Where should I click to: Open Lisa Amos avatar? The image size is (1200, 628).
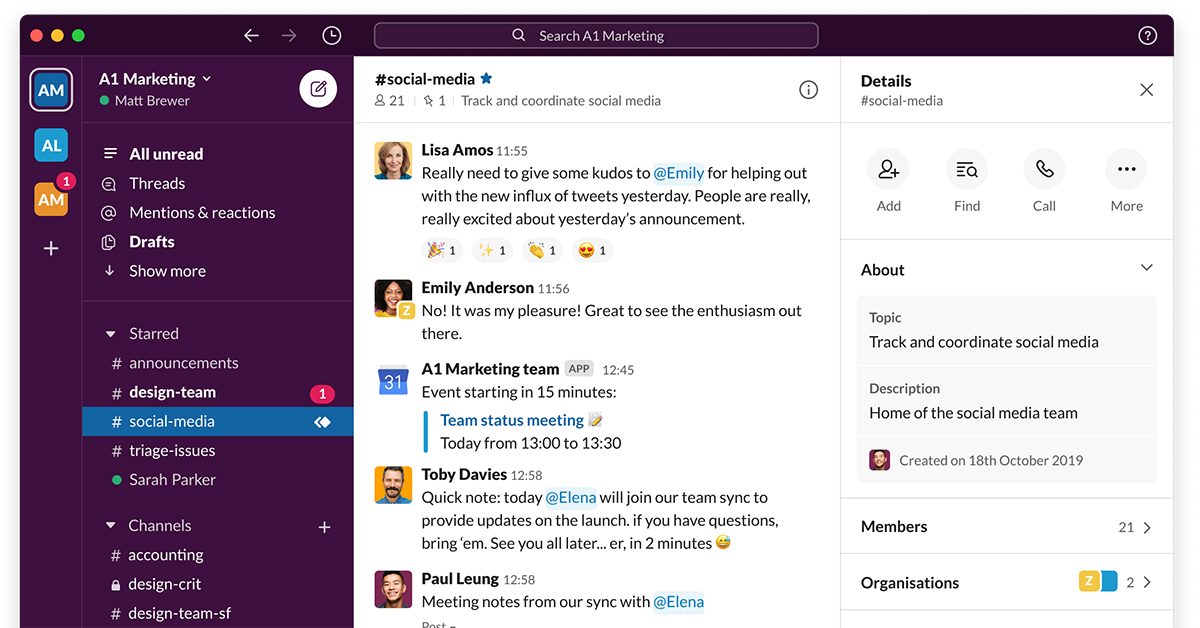click(x=393, y=160)
